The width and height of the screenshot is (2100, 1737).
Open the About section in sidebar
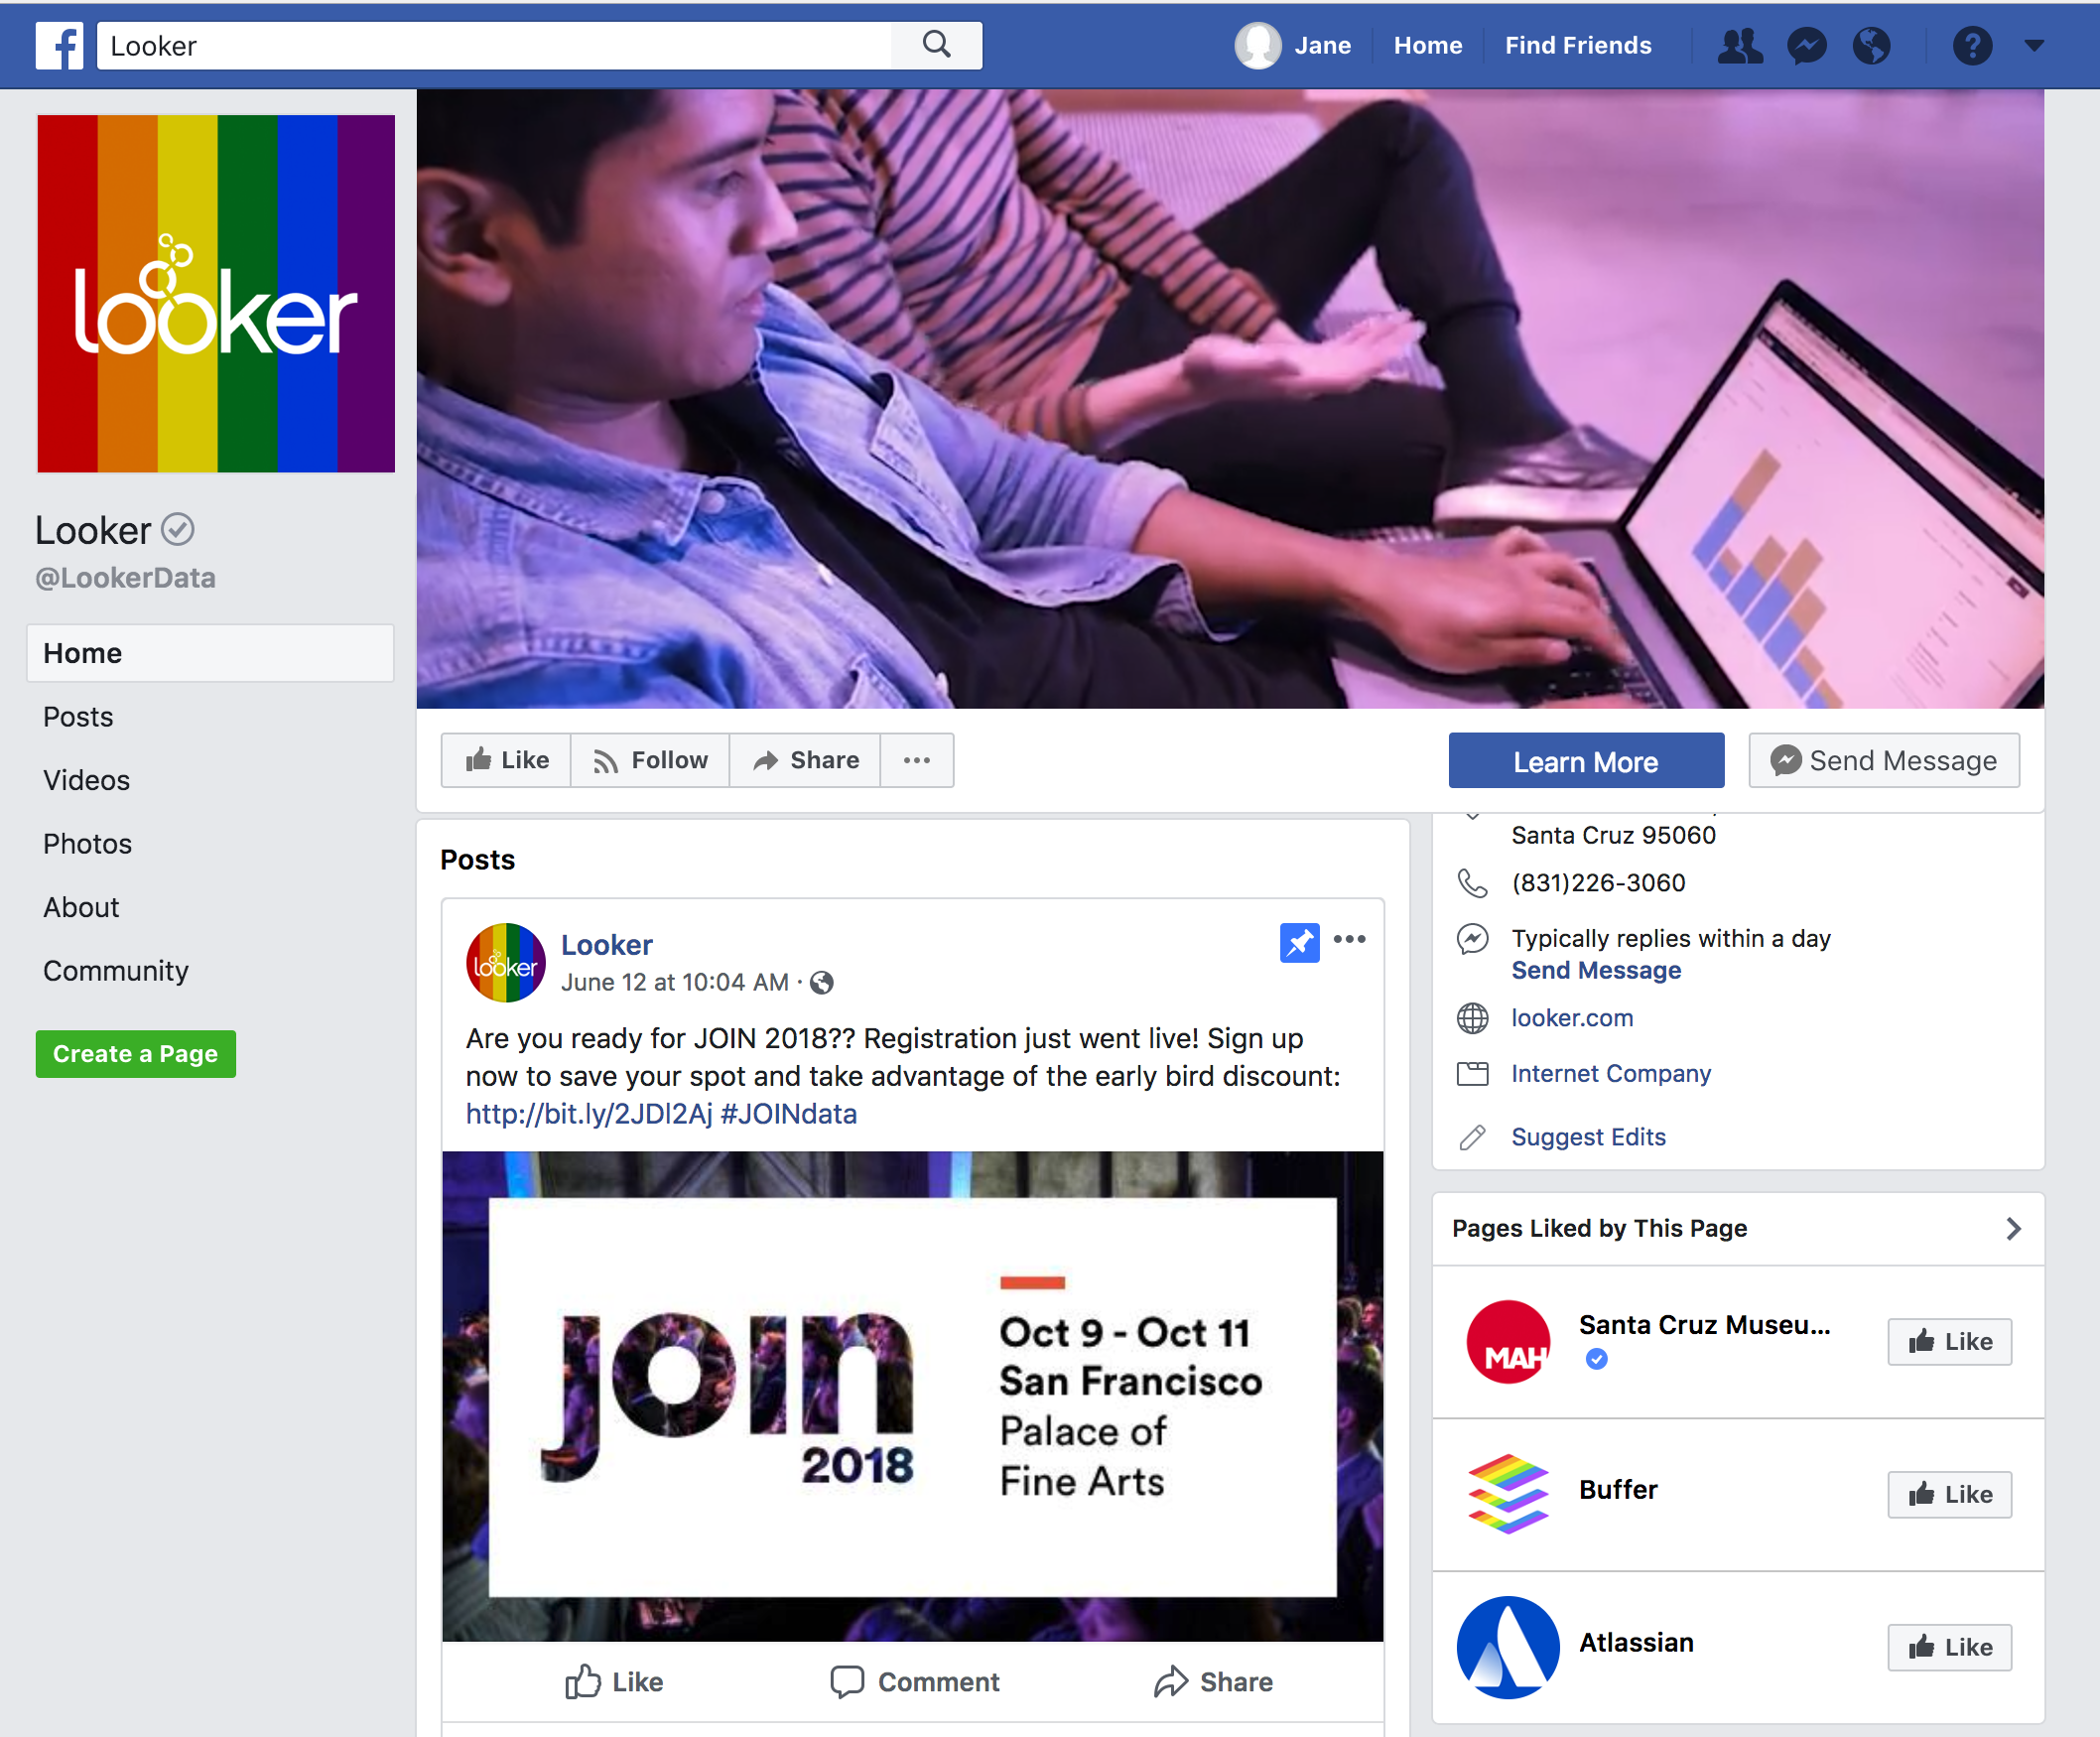point(81,907)
